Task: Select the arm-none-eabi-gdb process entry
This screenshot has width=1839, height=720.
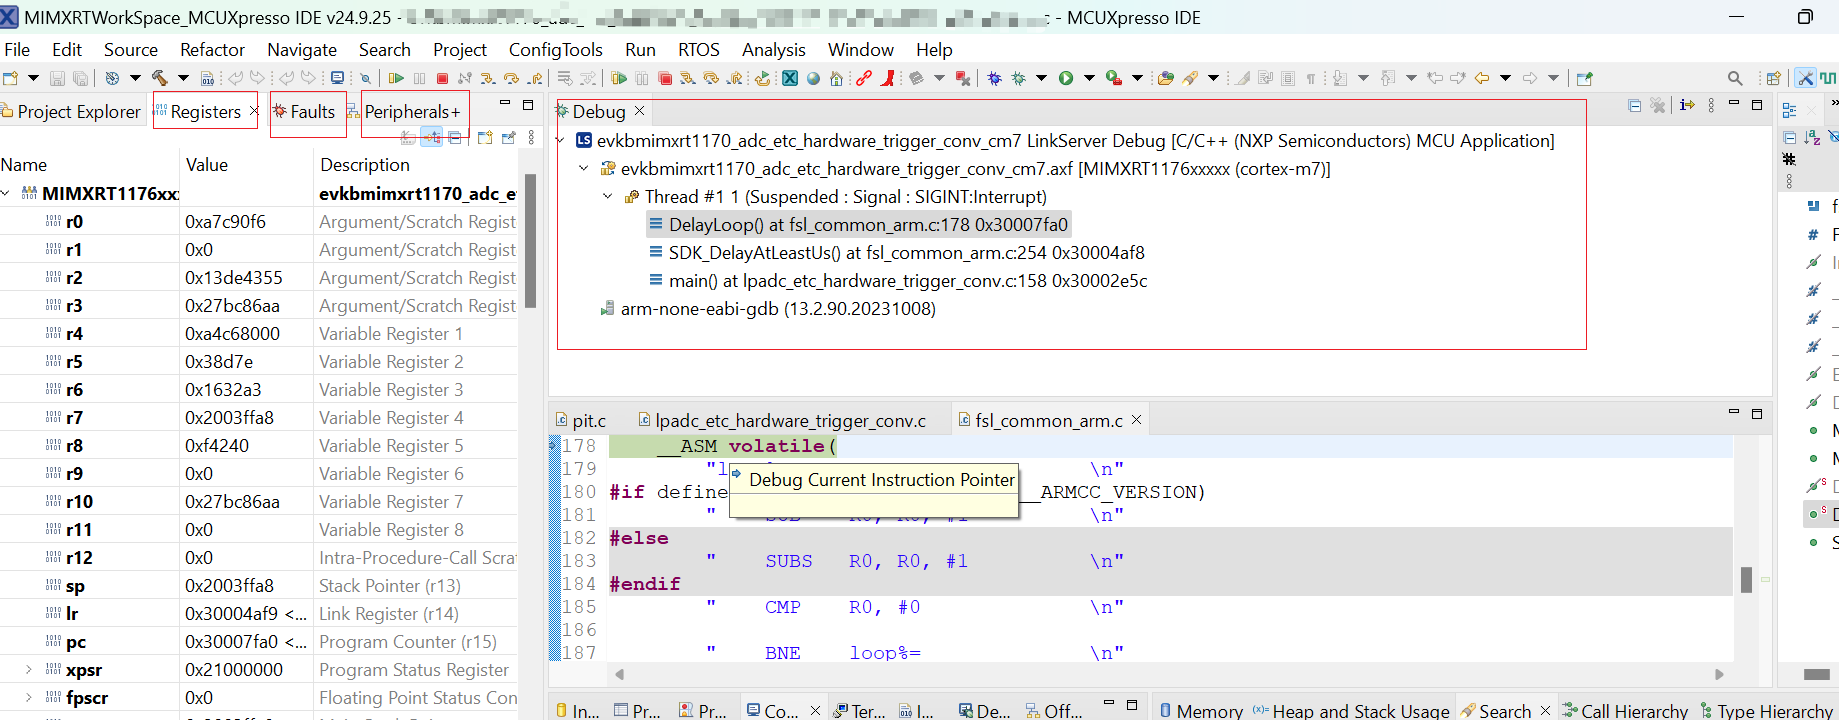Action: click(767, 309)
